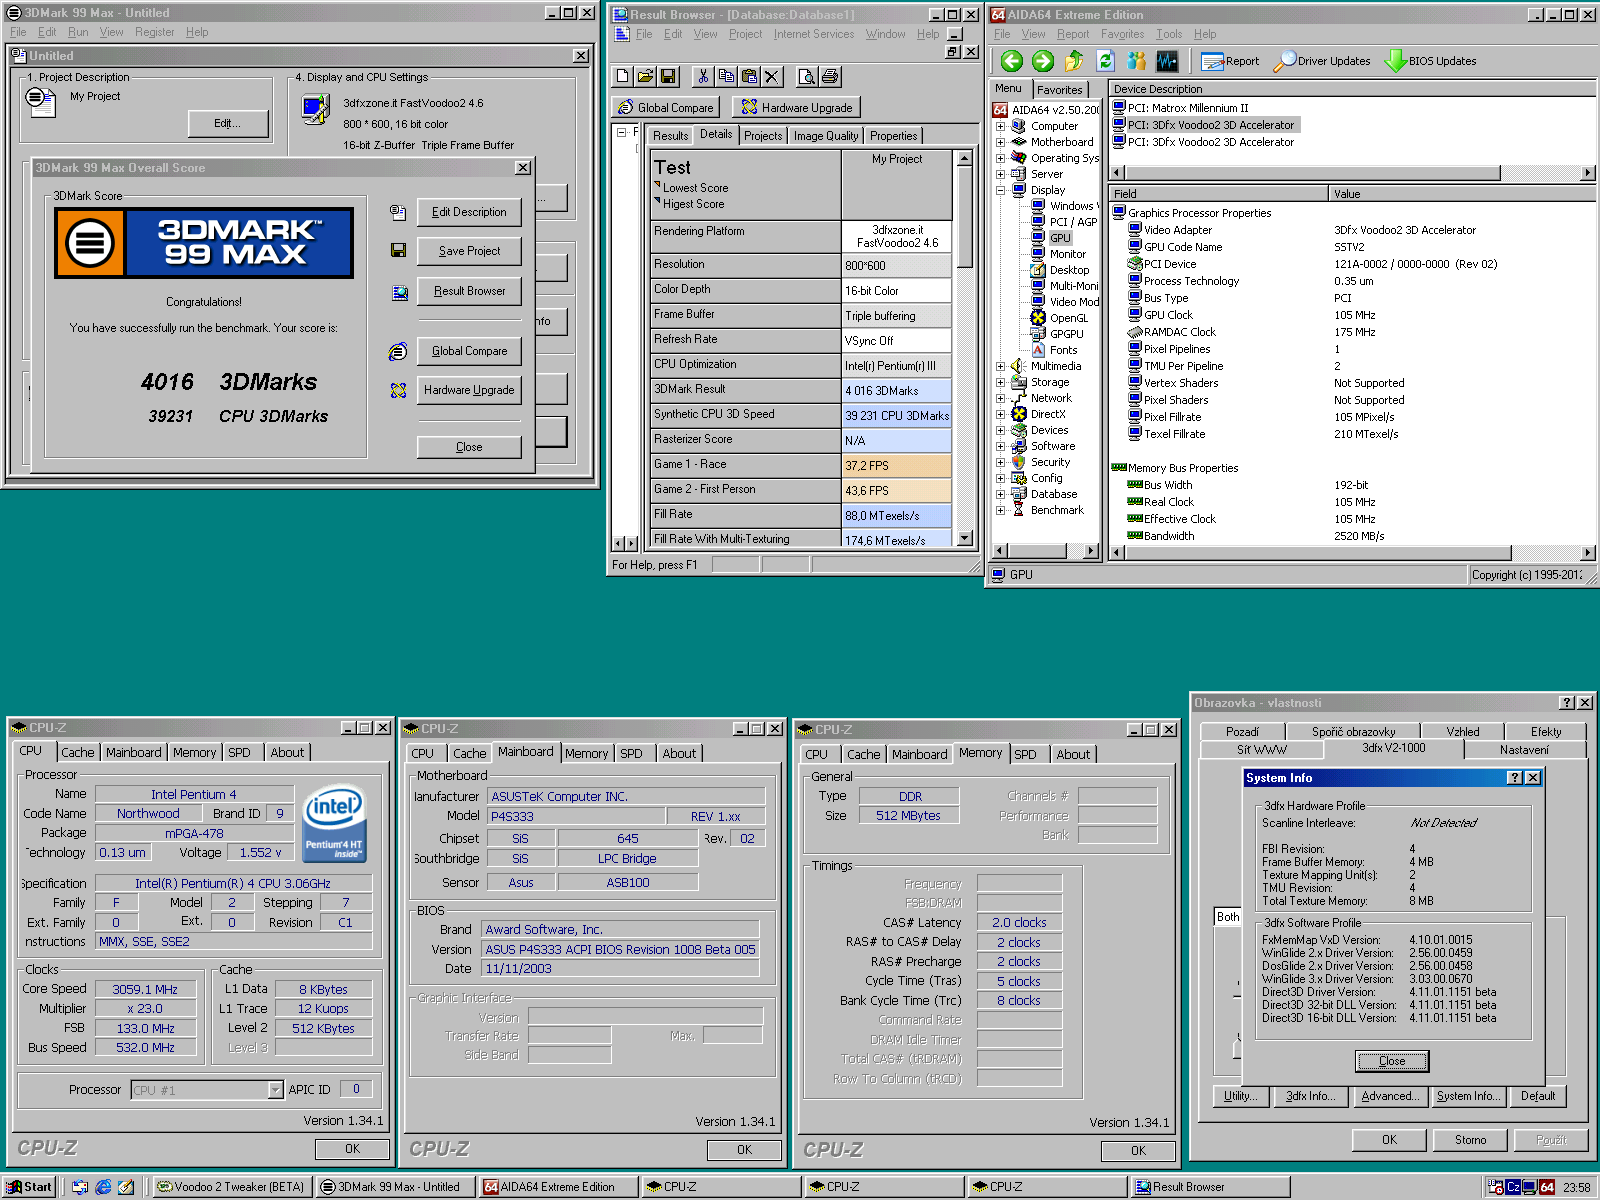Open Tools menu in AIDA64
Screen dimensions: 1600x1200
tap(1169, 34)
